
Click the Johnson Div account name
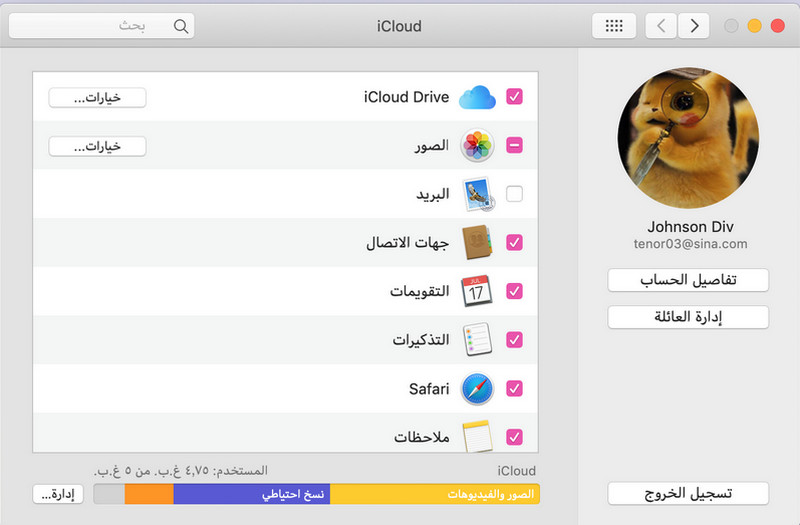690,227
